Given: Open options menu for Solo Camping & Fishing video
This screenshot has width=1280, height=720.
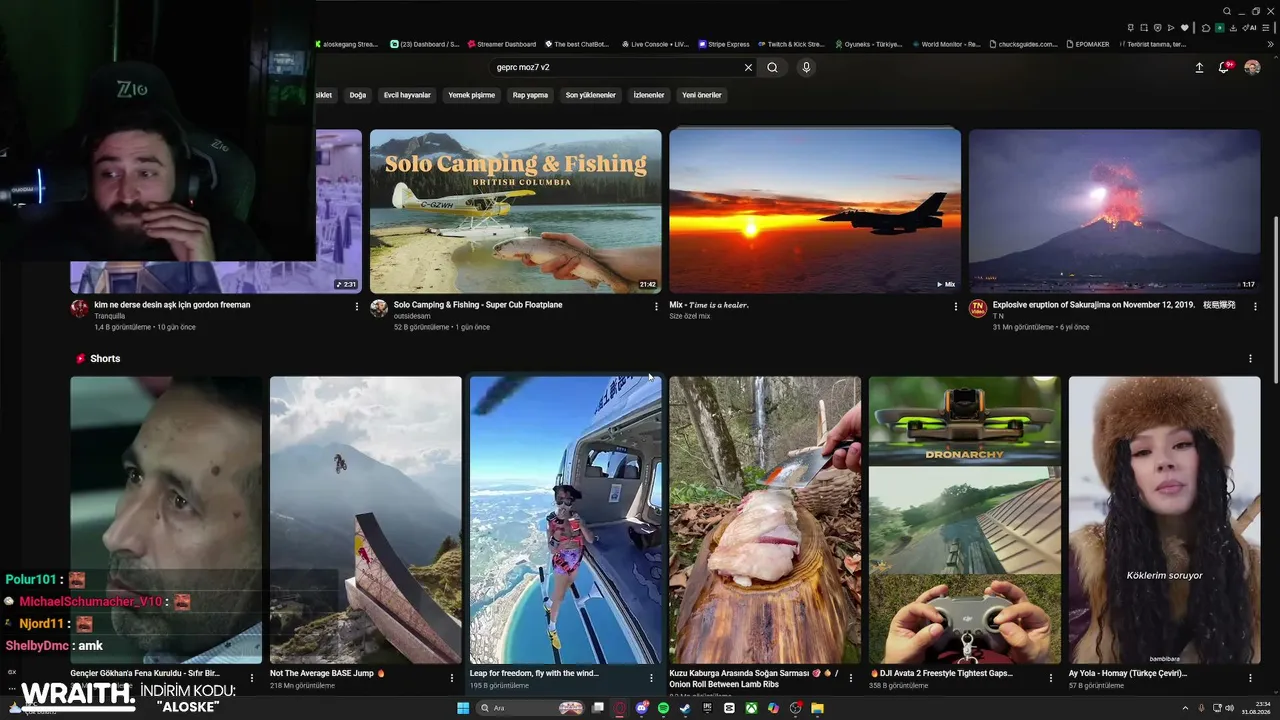Looking at the screenshot, I should pyautogui.click(x=656, y=307).
